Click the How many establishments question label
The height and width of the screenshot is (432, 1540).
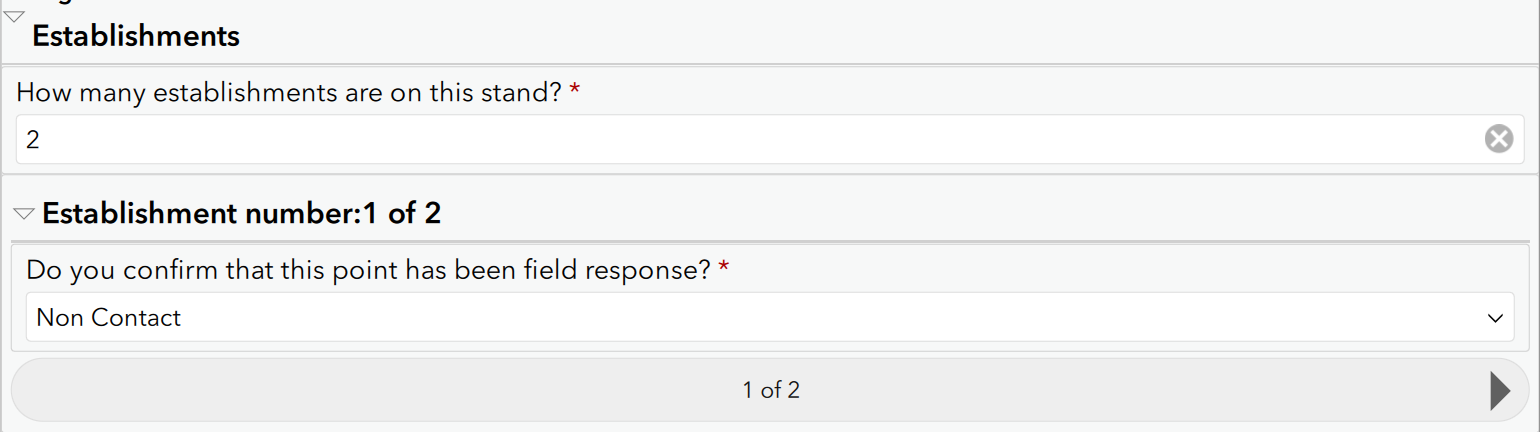click(289, 93)
